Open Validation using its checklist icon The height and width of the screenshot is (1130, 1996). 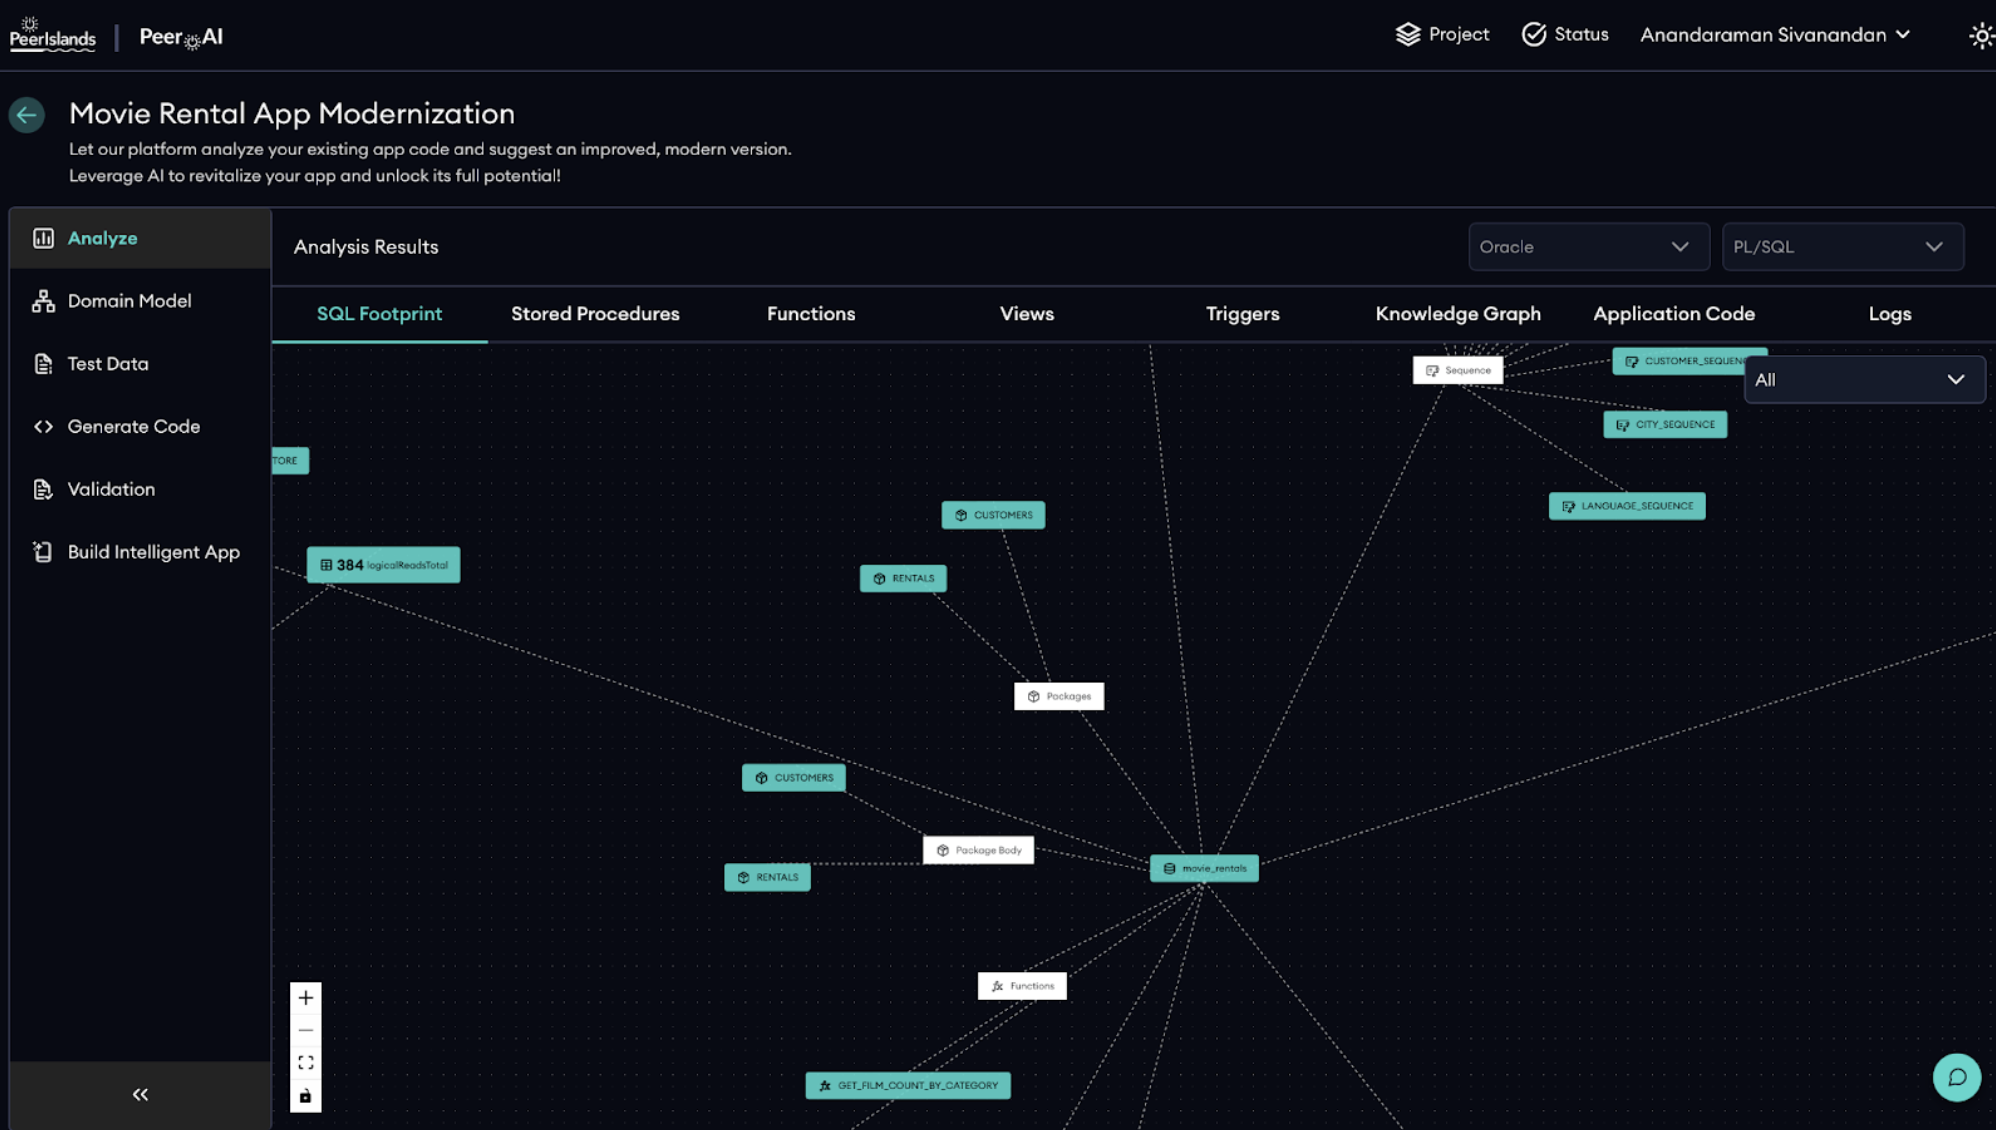tap(43, 489)
